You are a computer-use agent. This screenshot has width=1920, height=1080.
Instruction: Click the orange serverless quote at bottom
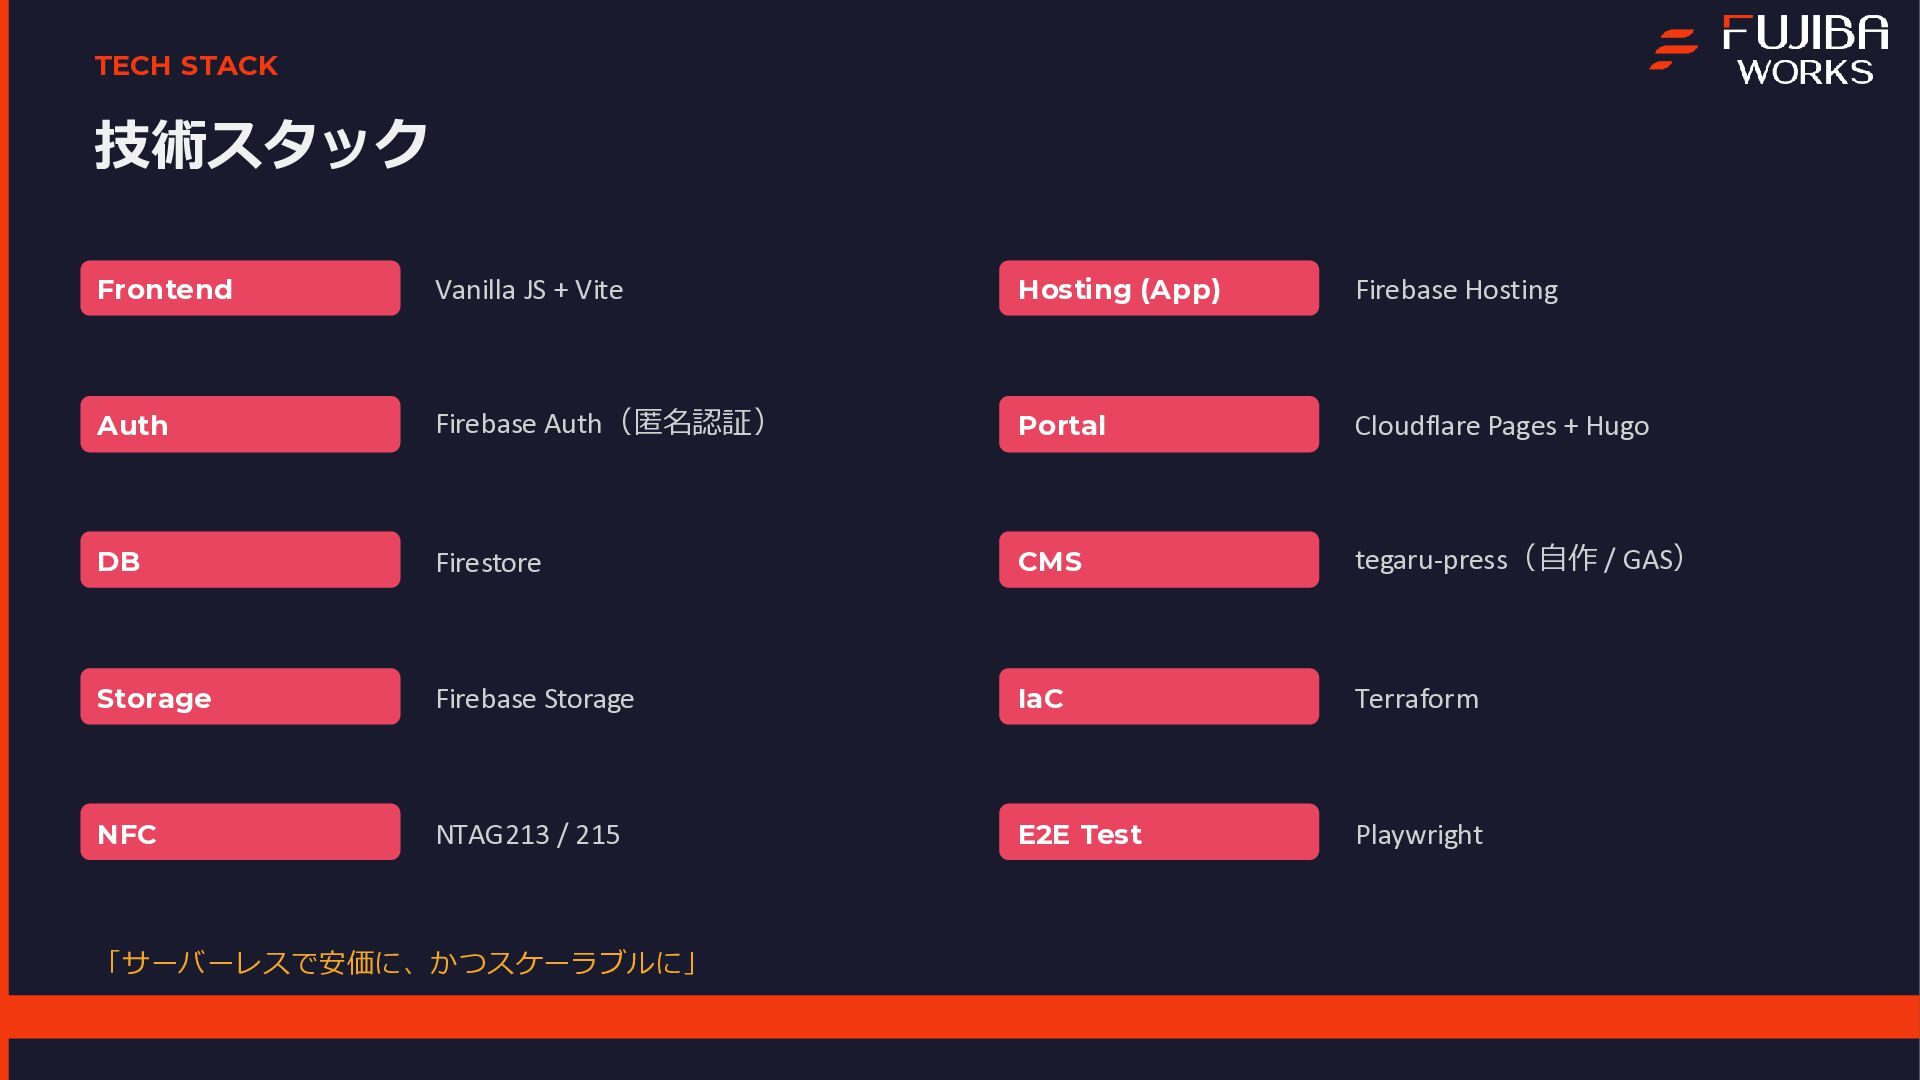pyautogui.click(x=402, y=963)
